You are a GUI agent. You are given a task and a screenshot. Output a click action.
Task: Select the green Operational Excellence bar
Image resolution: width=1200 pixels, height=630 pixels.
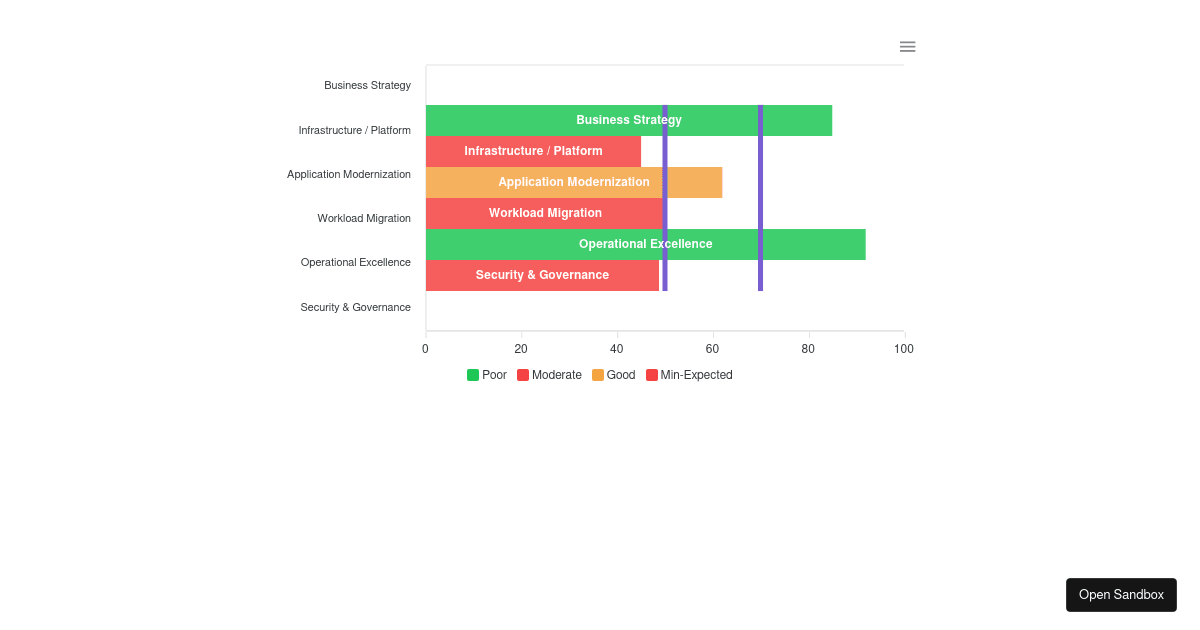[x=646, y=244]
